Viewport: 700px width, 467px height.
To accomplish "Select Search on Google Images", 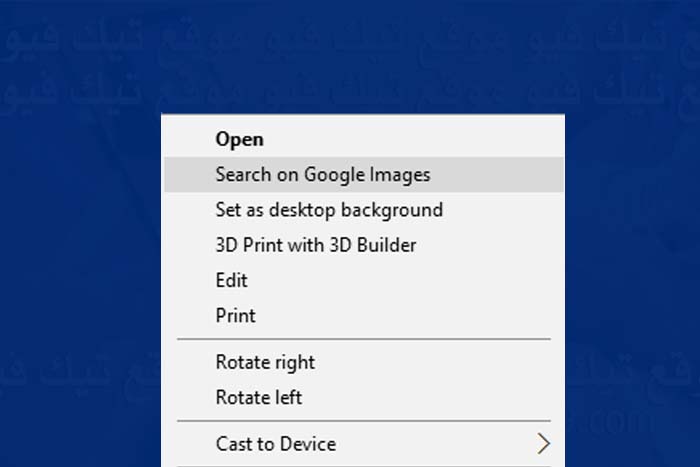I will (x=364, y=175).
